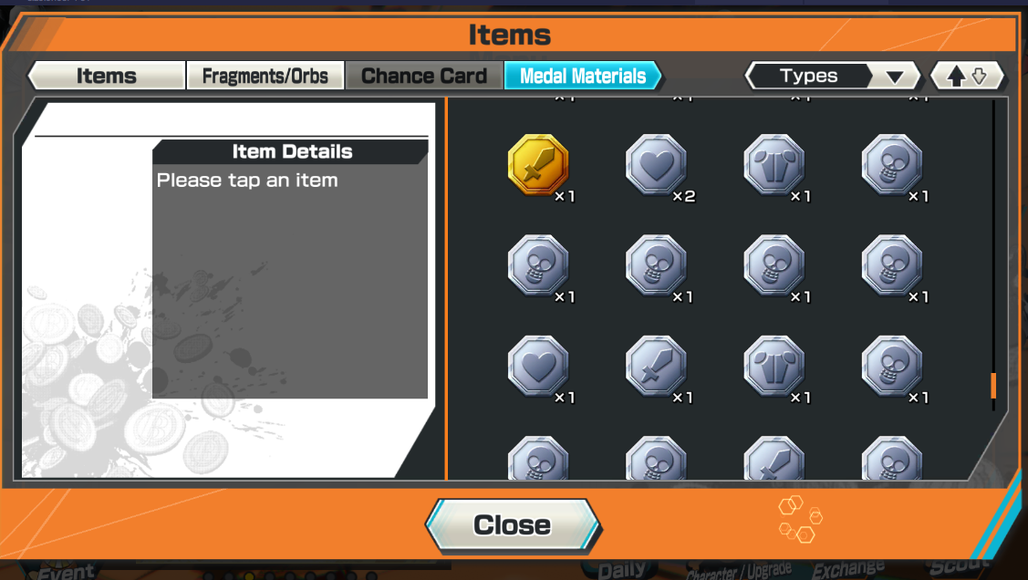The height and width of the screenshot is (580, 1028).
Task: Select the last skull medal in the second row
Action: [892, 265]
